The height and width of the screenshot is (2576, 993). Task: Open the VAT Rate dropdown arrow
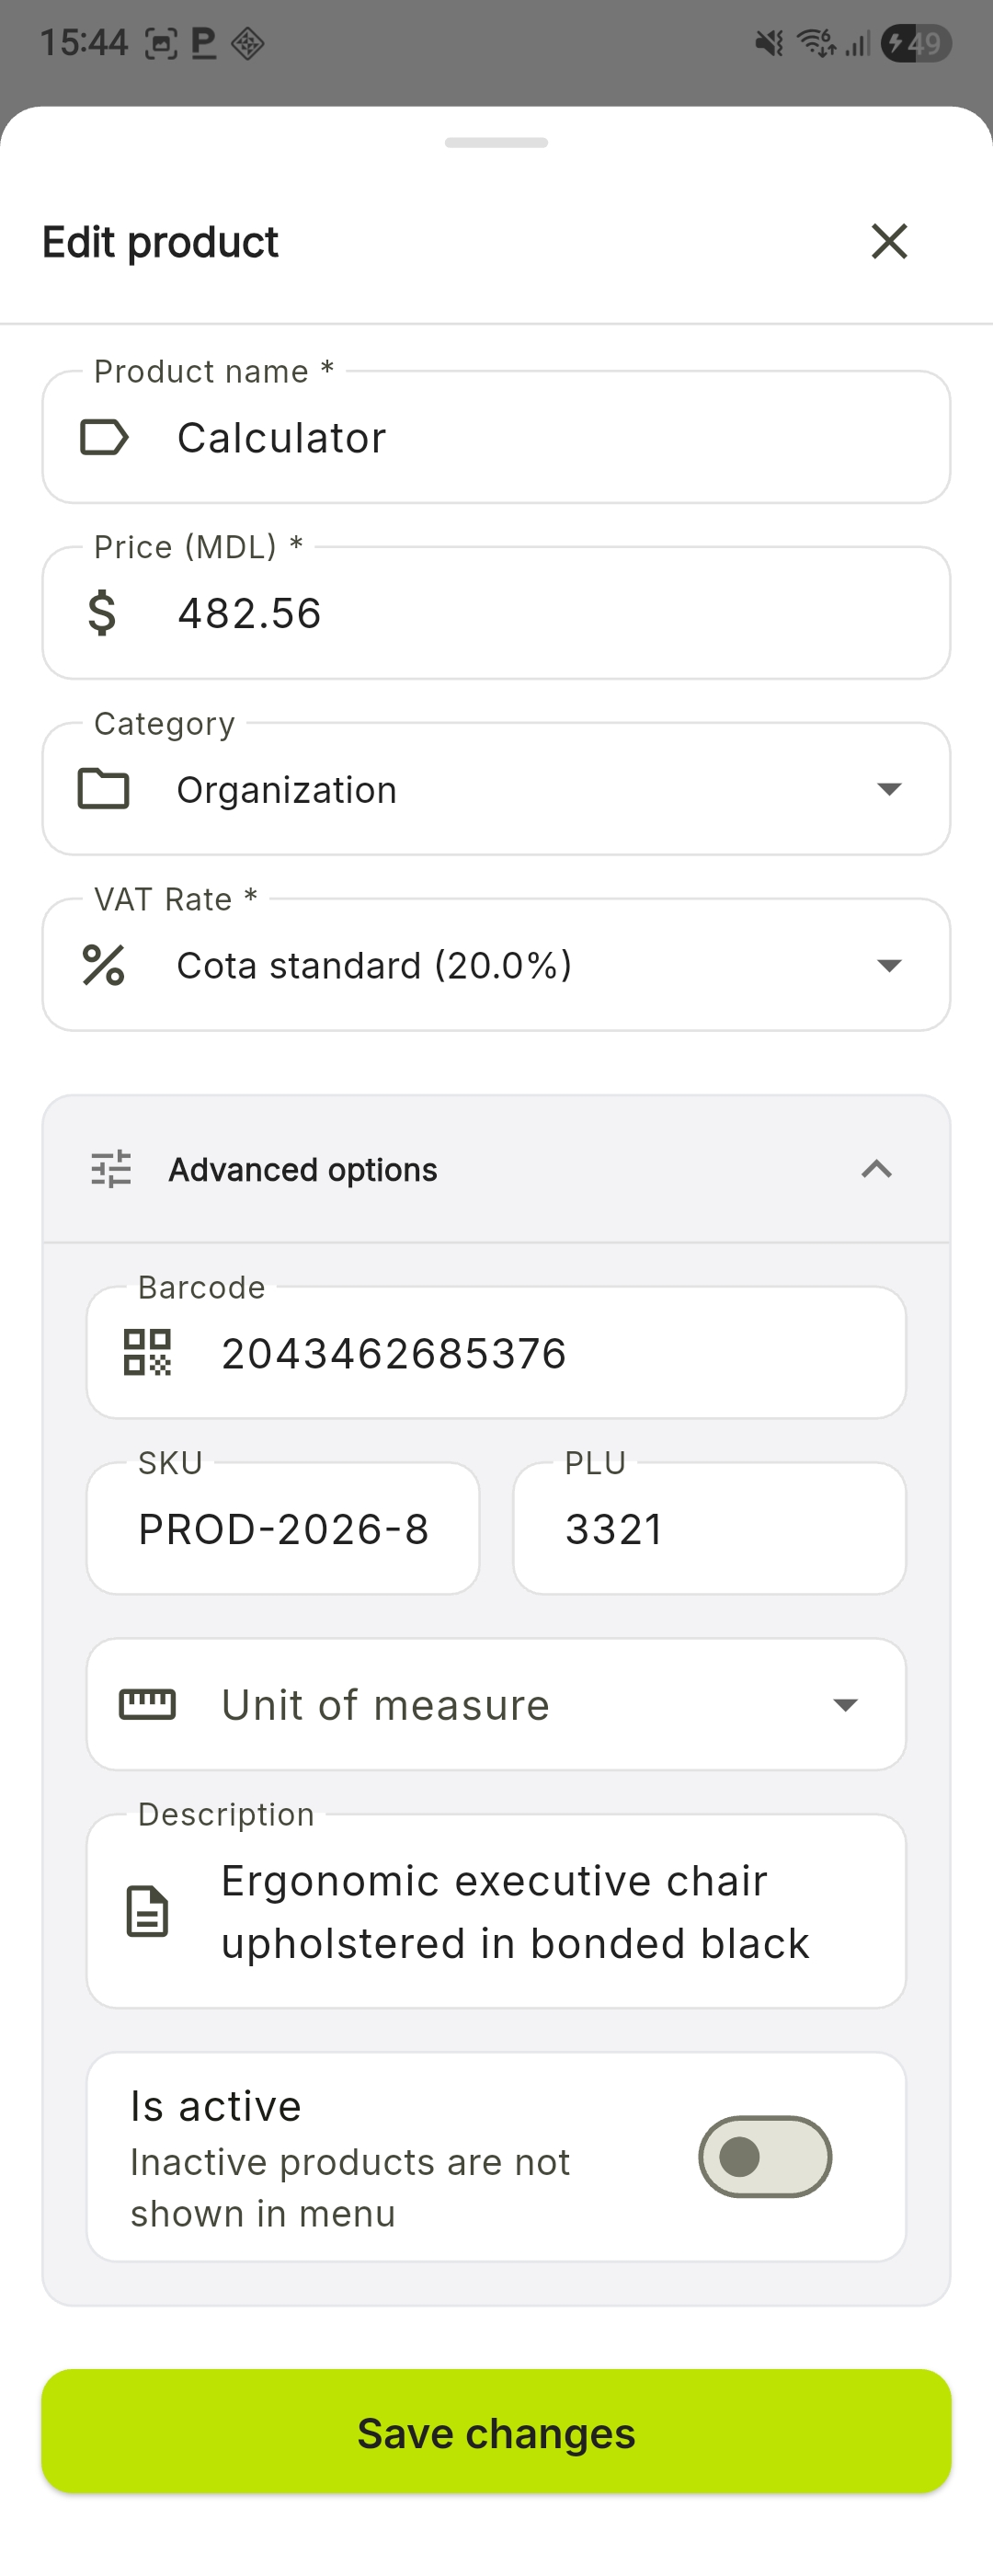[889, 965]
